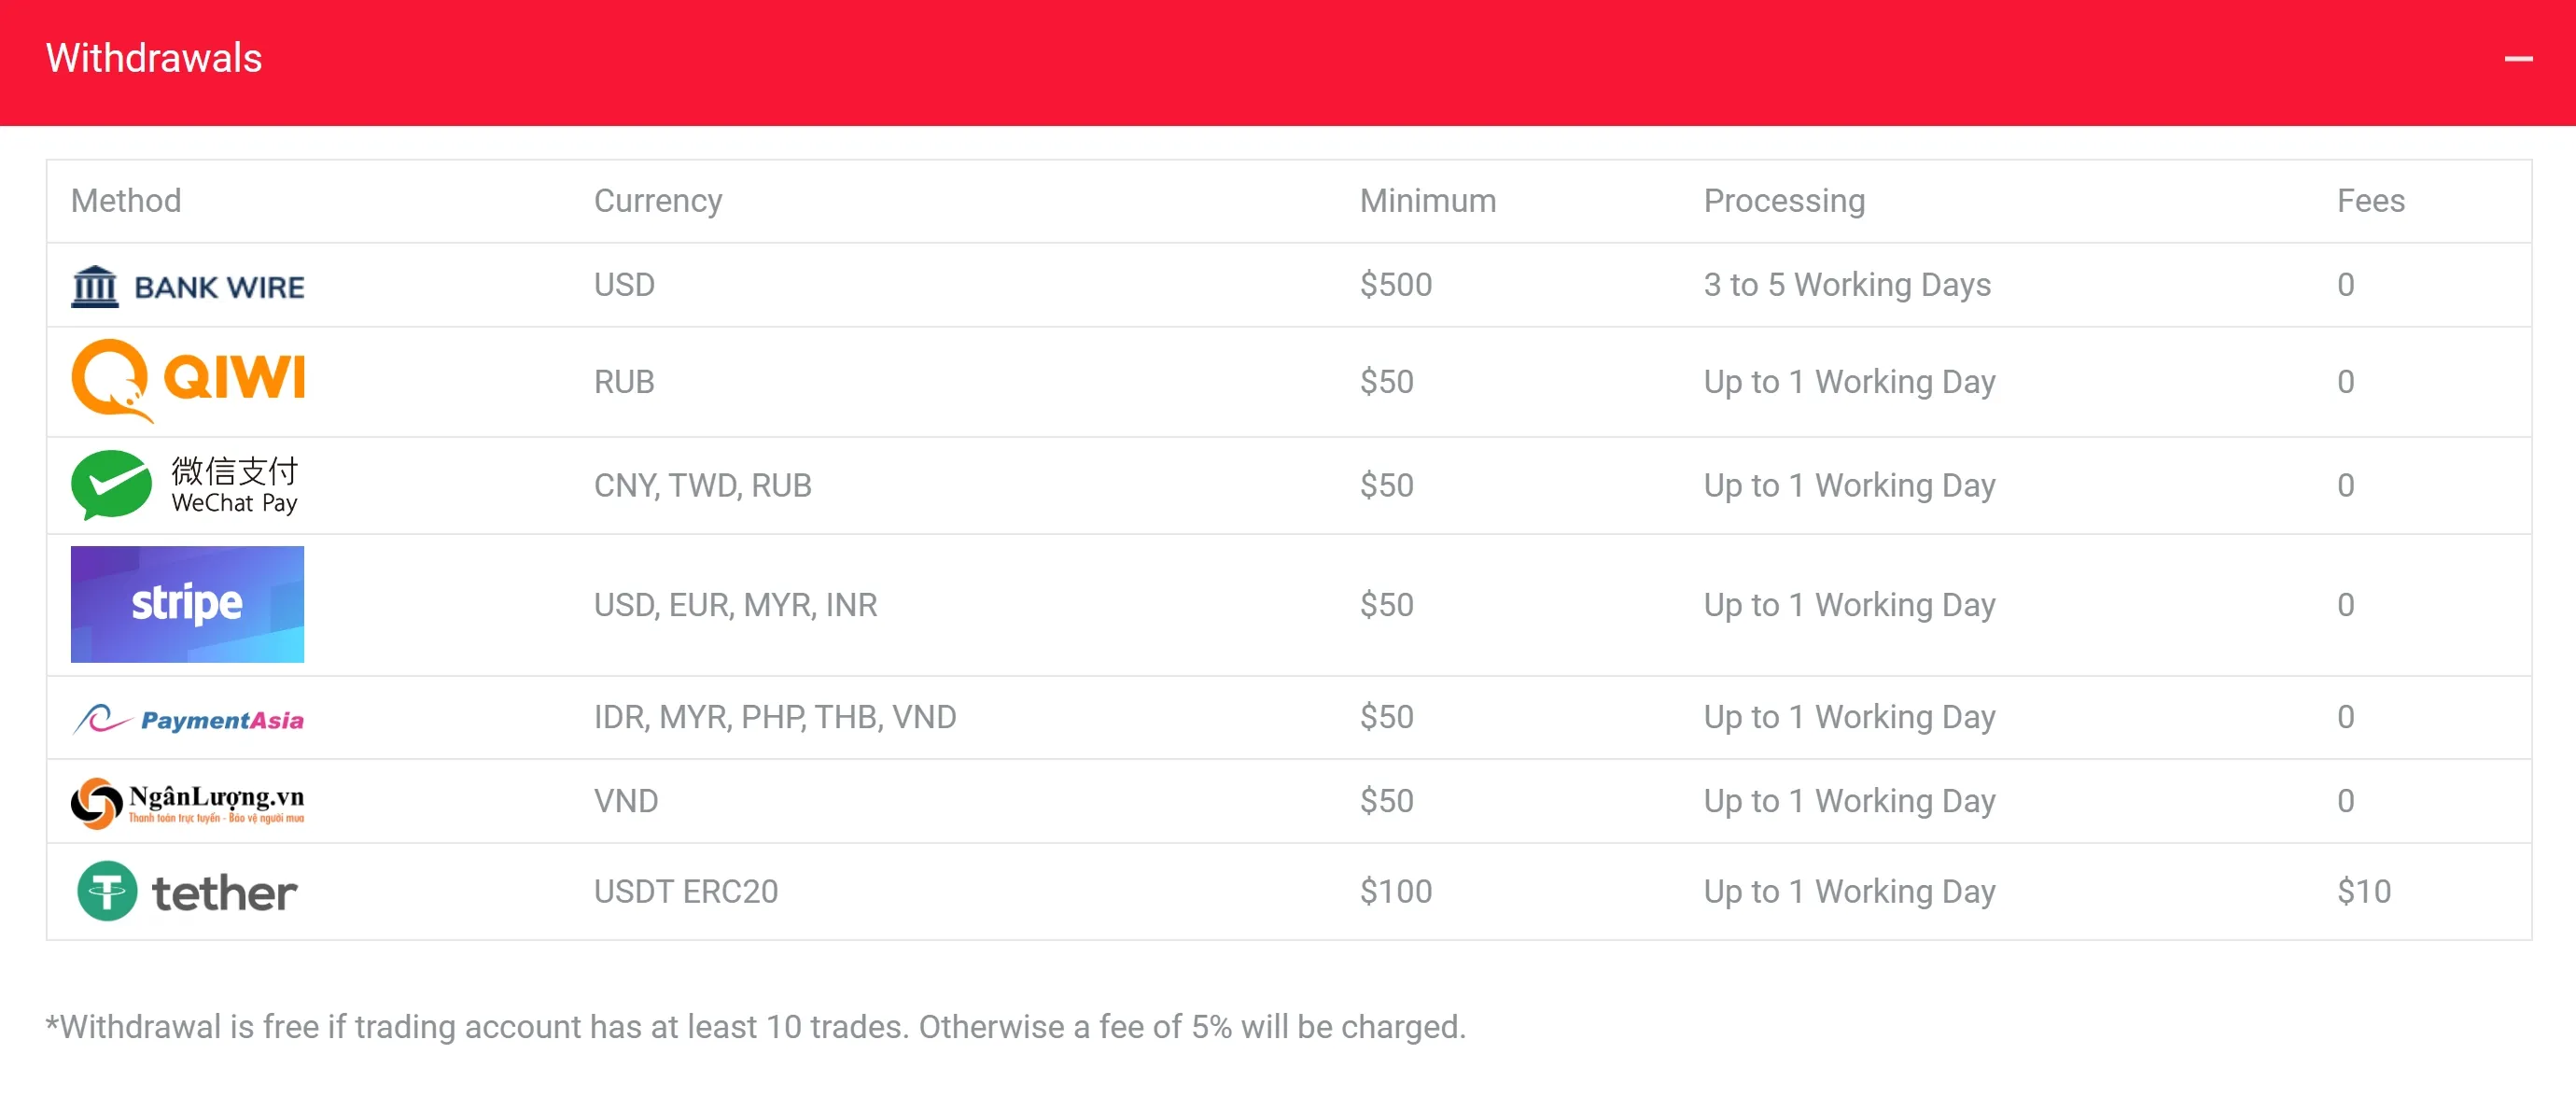Click the Withdrawals header title
This screenshot has height=1096, width=2576.
tap(154, 58)
